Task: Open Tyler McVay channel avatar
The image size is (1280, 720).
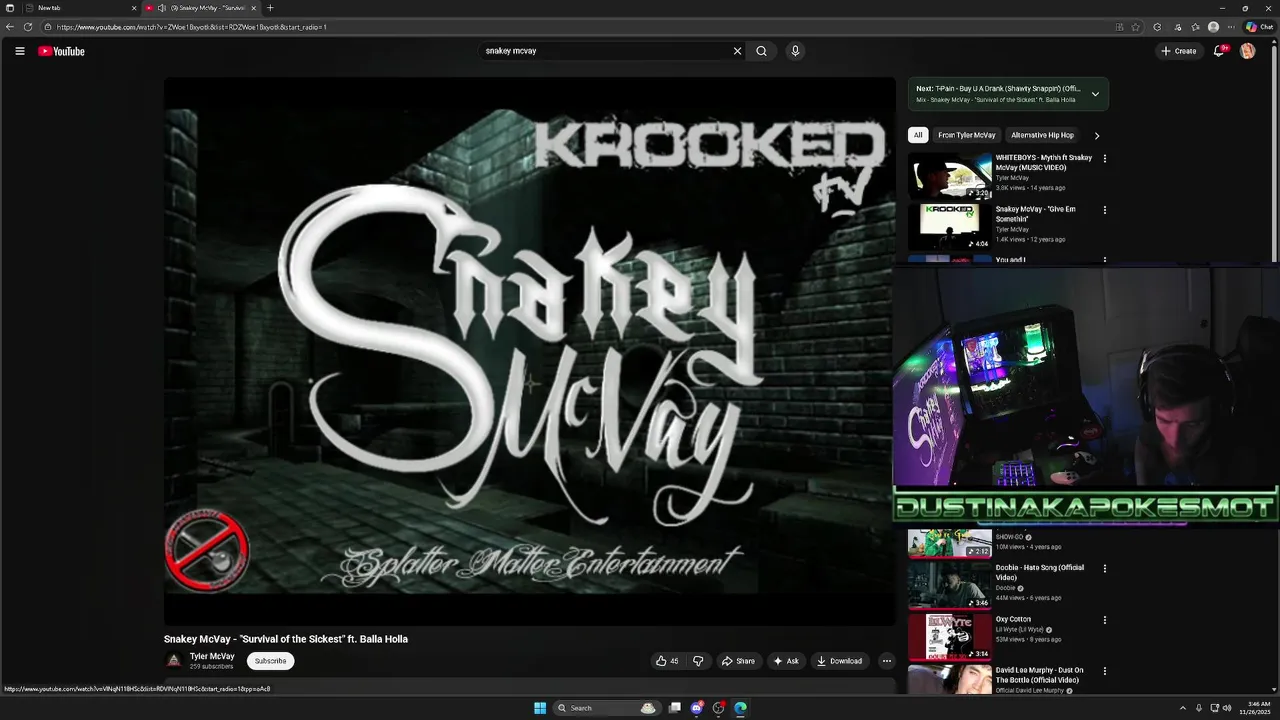Action: tap(174, 660)
